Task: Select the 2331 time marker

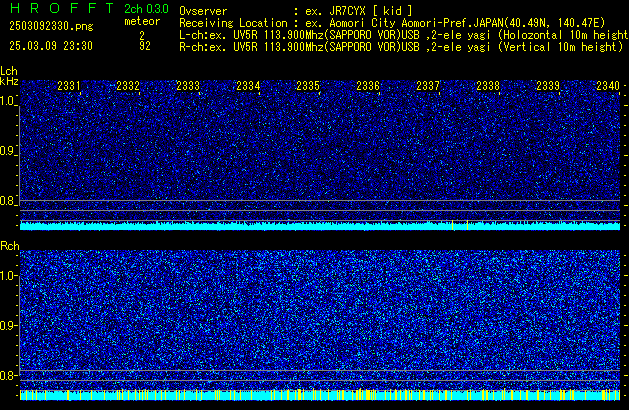Action: (69, 86)
